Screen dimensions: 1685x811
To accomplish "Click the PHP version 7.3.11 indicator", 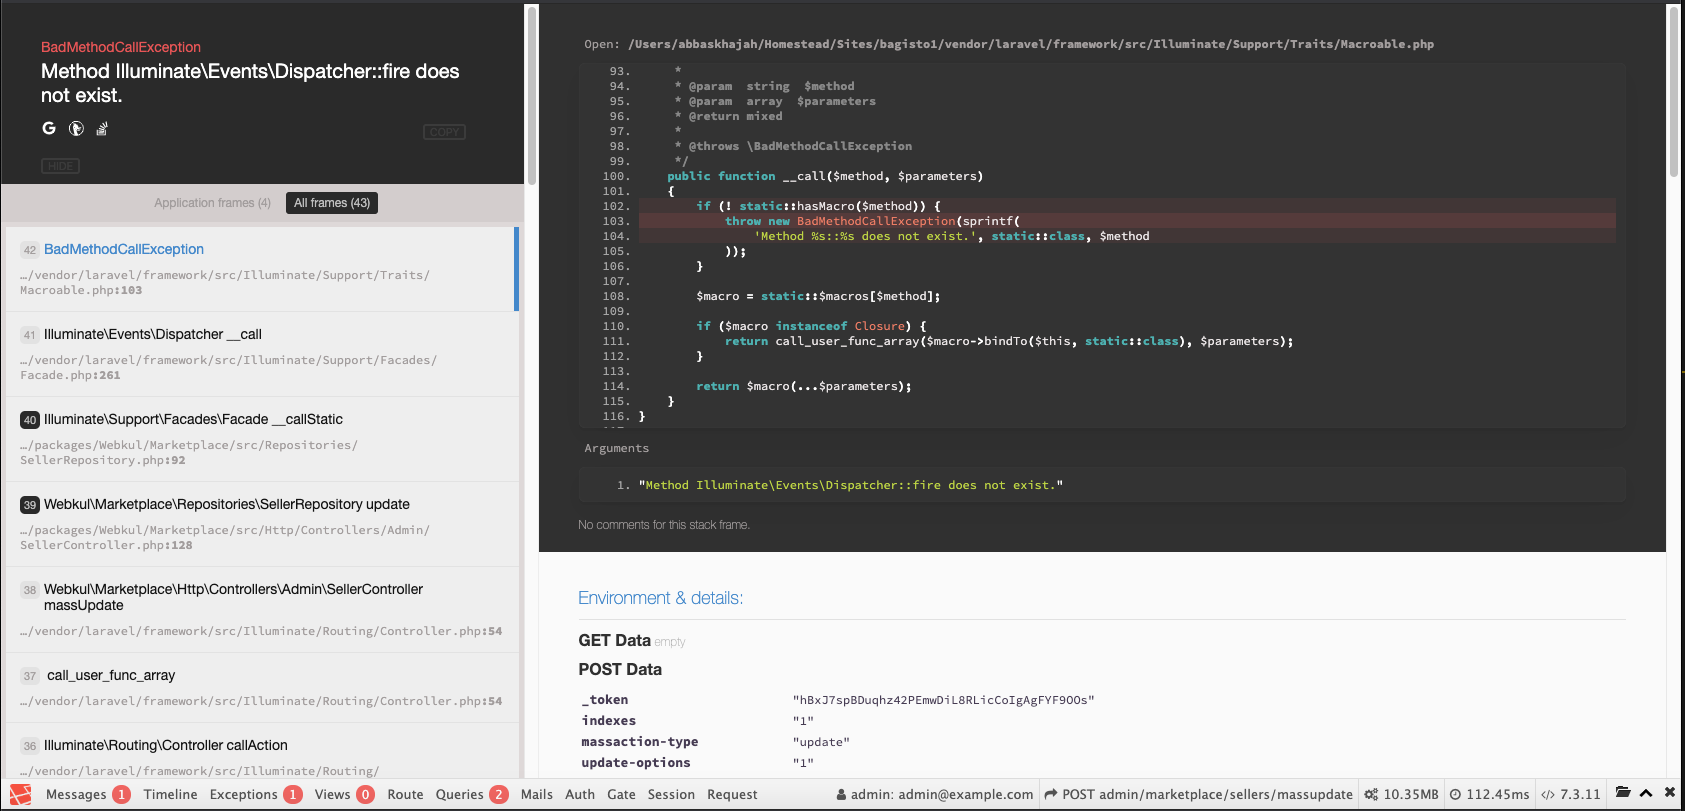I will (1570, 794).
